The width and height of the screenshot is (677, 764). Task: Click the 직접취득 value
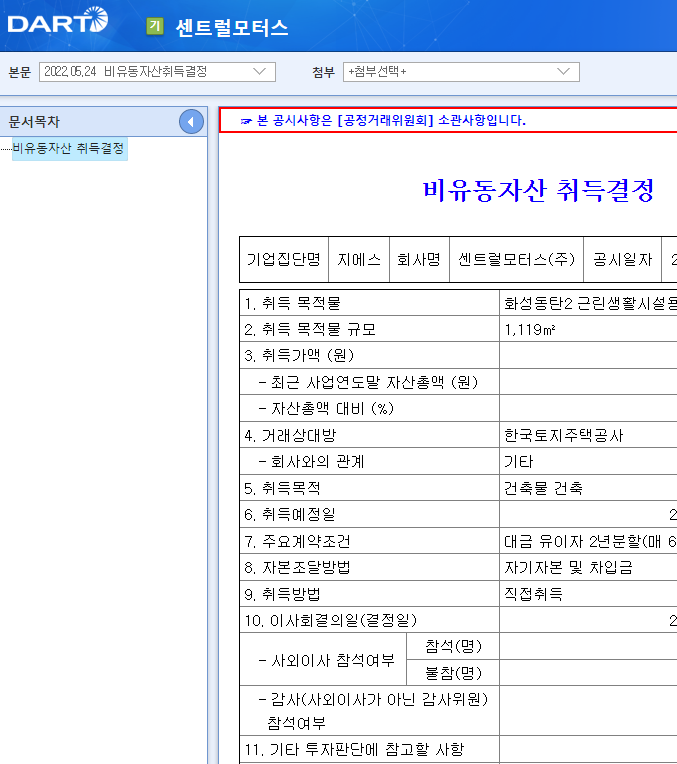(x=533, y=595)
